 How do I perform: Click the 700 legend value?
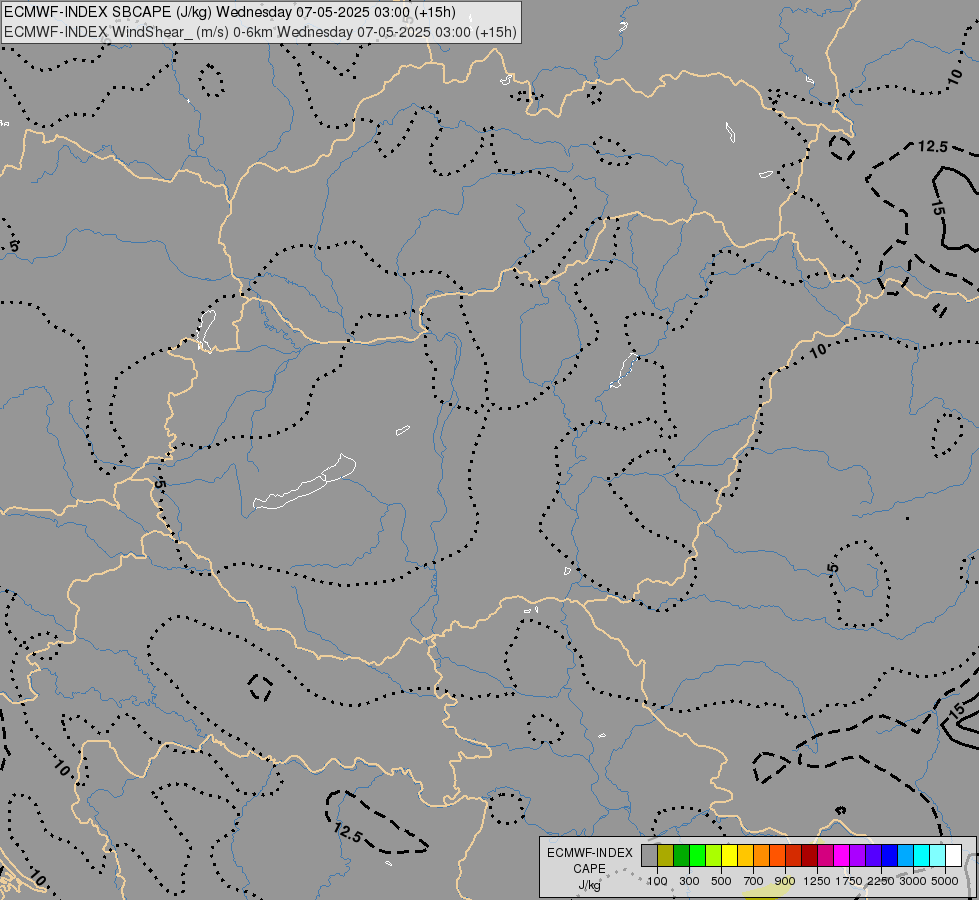tap(754, 881)
